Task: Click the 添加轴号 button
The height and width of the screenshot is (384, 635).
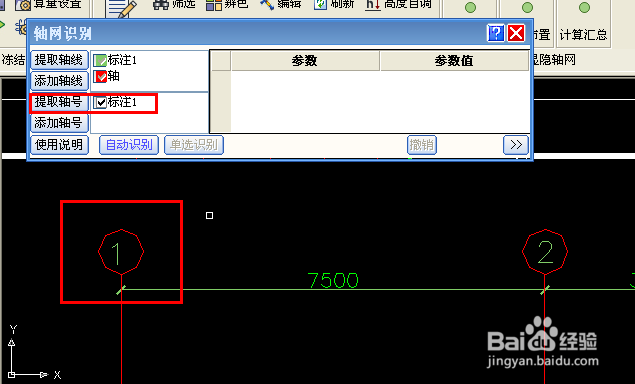Action: 59,123
